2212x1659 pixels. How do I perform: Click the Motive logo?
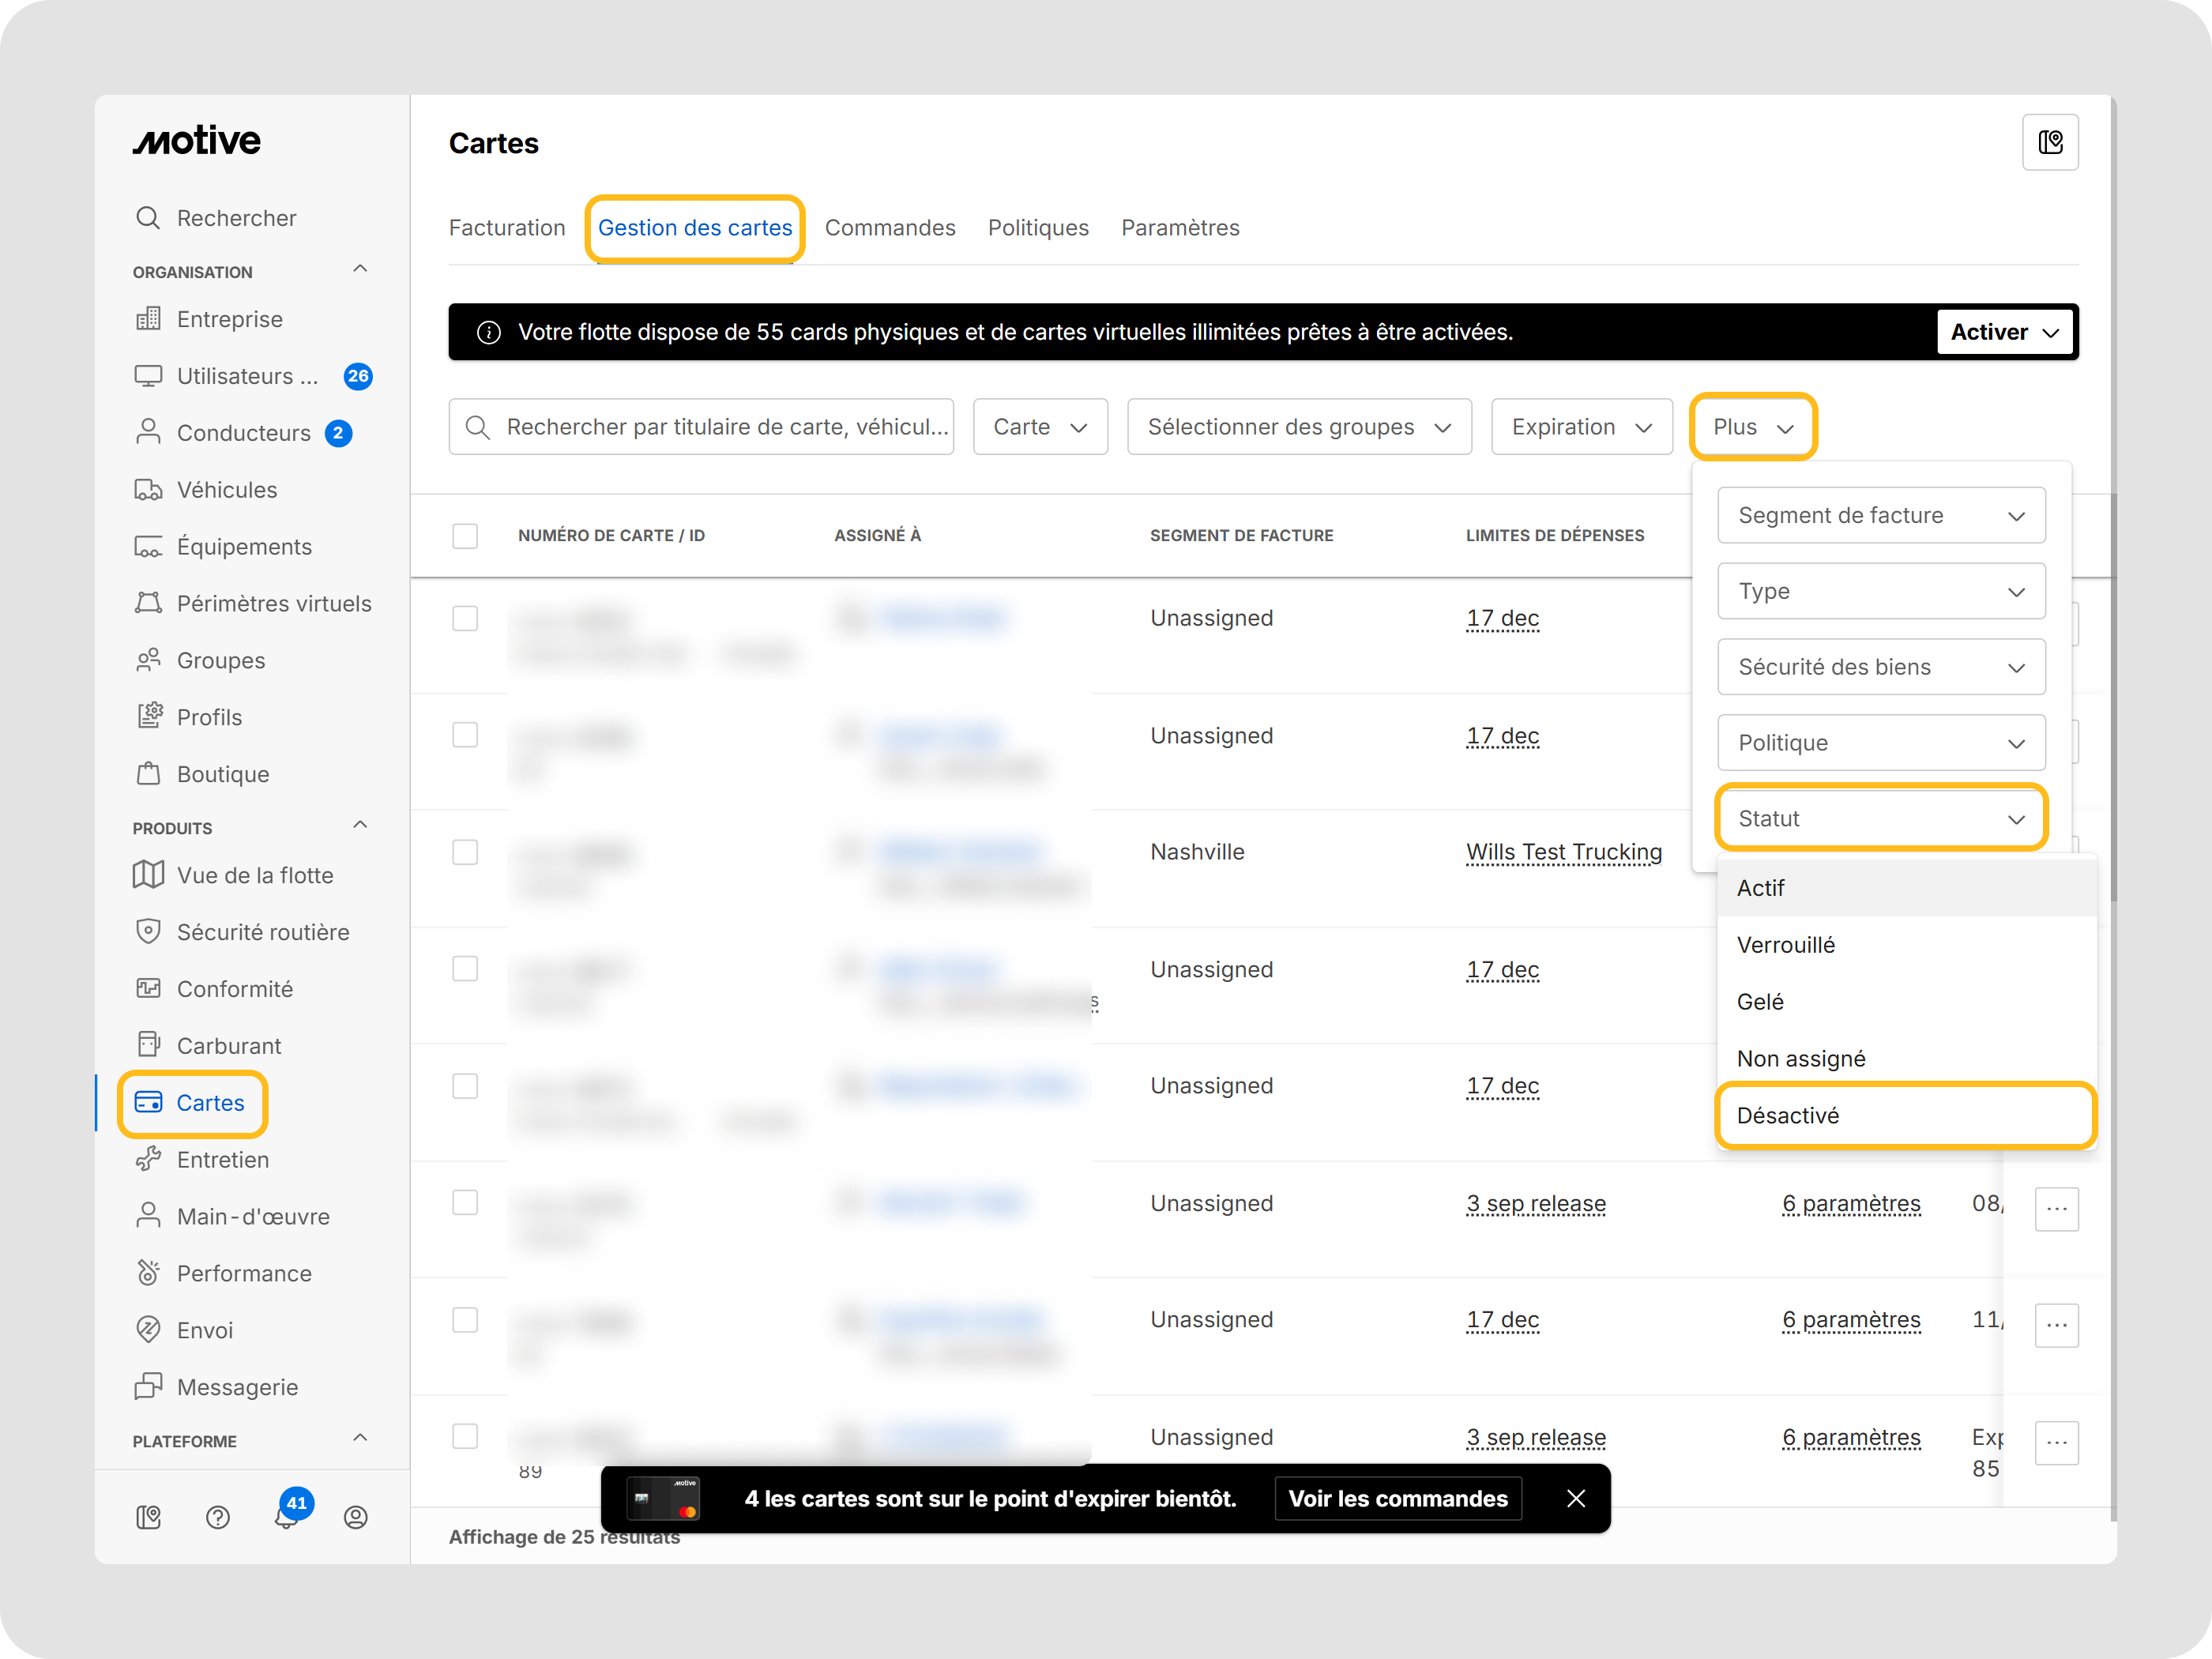click(197, 141)
